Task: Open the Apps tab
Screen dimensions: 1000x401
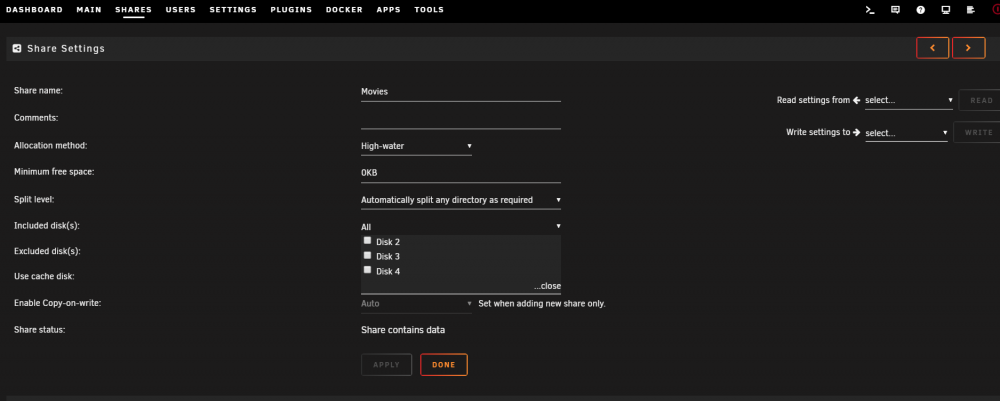Action: [x=388, y=10]
